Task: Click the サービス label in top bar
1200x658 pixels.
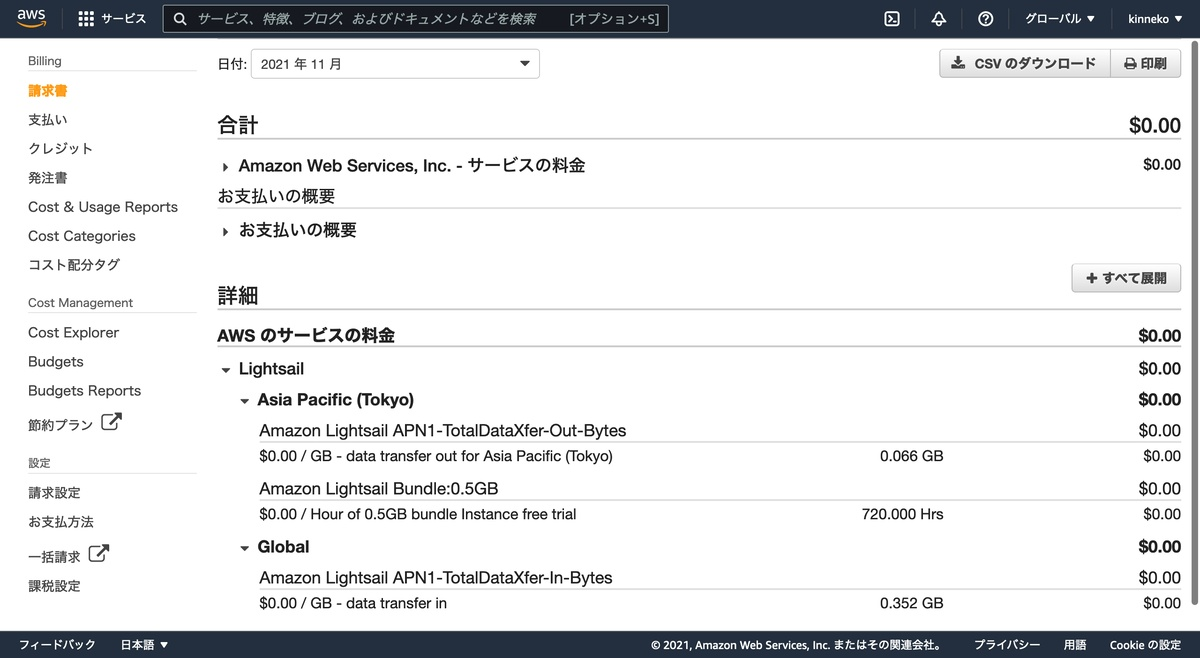Action: [123, 19]
